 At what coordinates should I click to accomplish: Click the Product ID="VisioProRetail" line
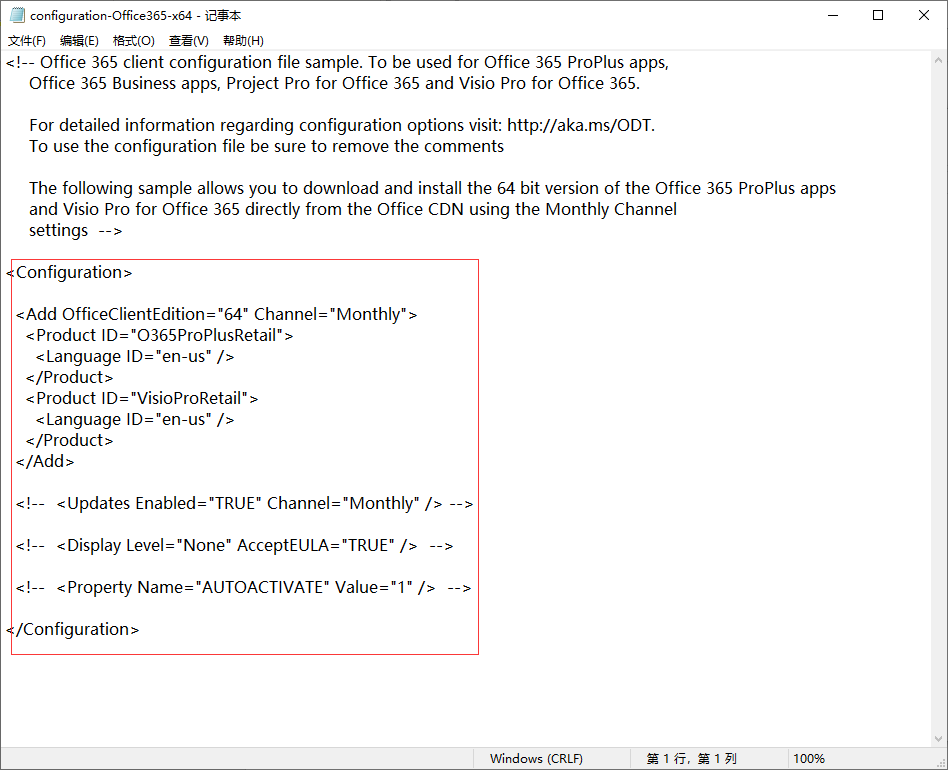pyautogui.click(x=141, y=398)
